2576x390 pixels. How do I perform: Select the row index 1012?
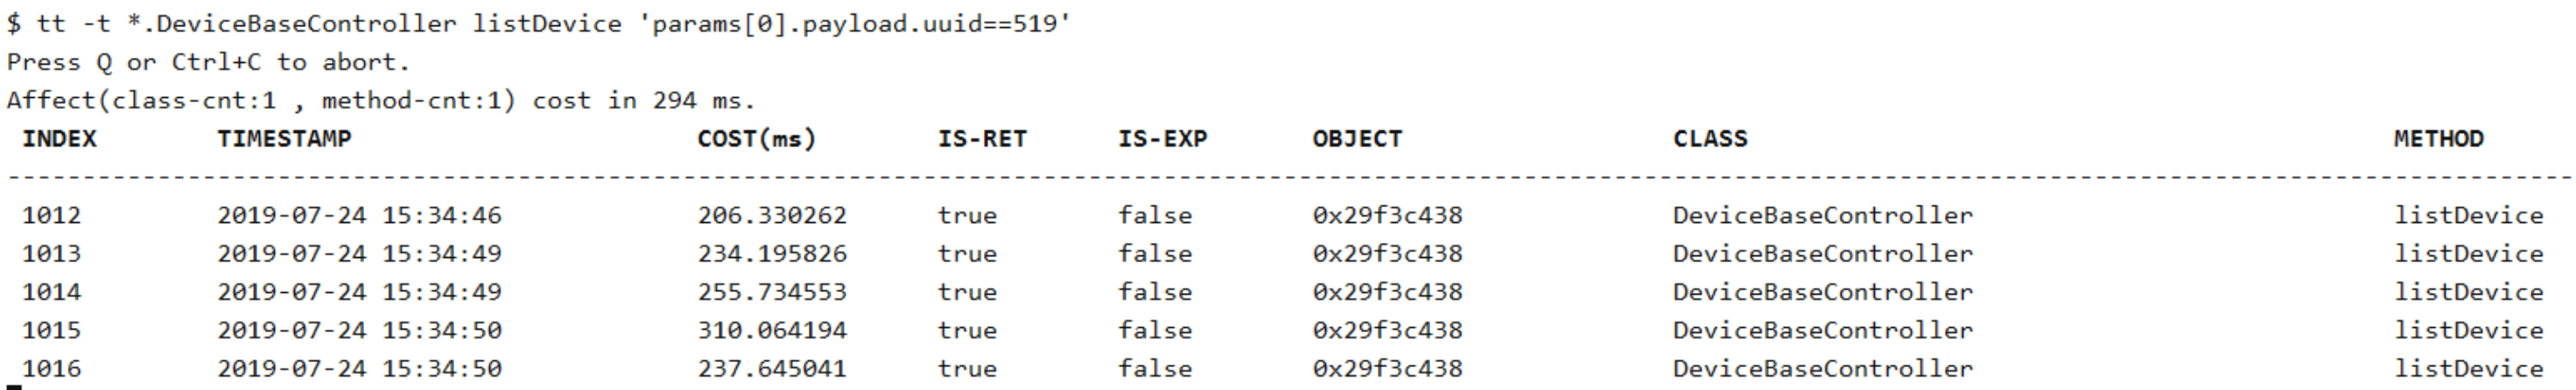point(51,215)
